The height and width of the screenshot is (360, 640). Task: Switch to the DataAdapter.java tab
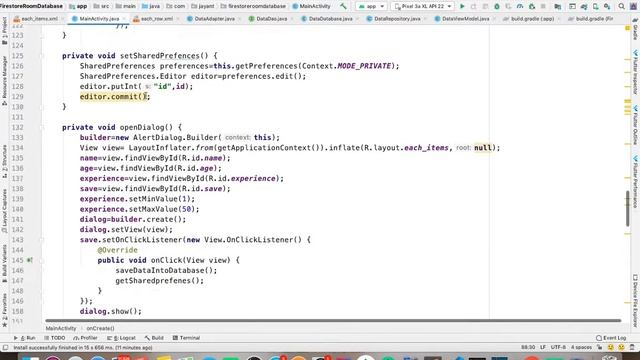tap(213, 19)
